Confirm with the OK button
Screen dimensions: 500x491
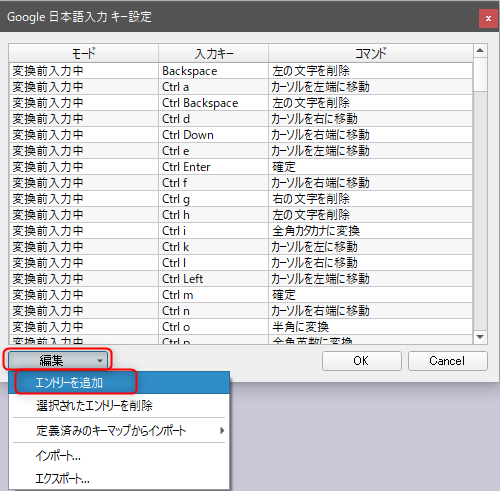coord(362,361)
